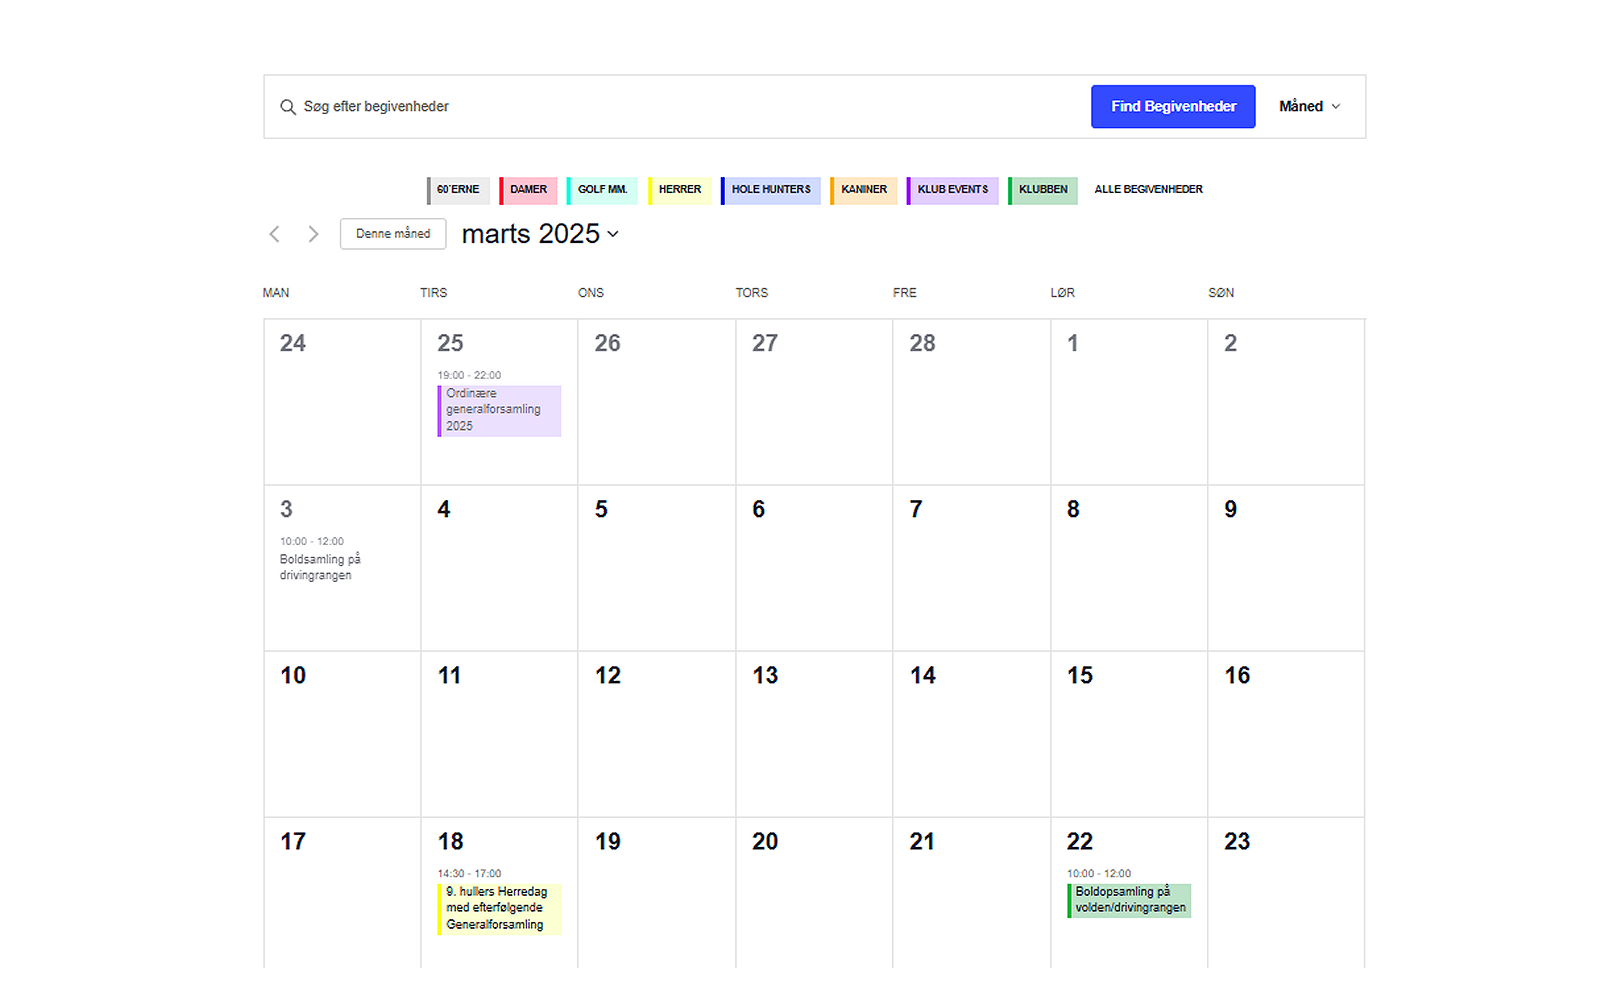Screen dimensions: 1600x1000
Task: Click Find Begivenheder button
Action: [1173, 107]
